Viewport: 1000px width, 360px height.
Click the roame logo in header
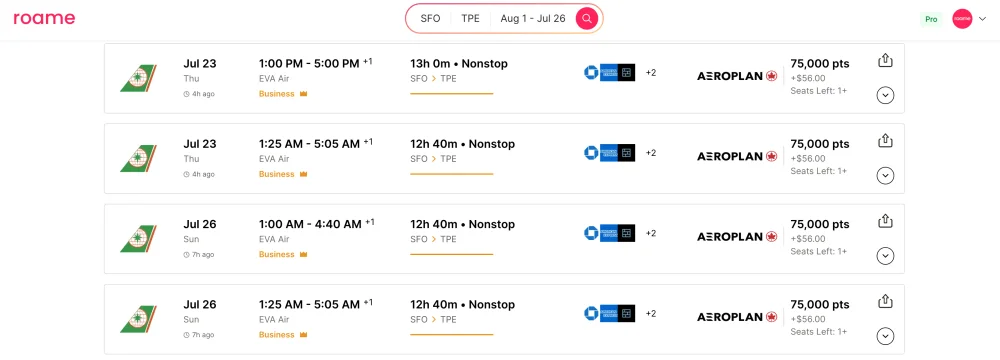click(44, 19)
